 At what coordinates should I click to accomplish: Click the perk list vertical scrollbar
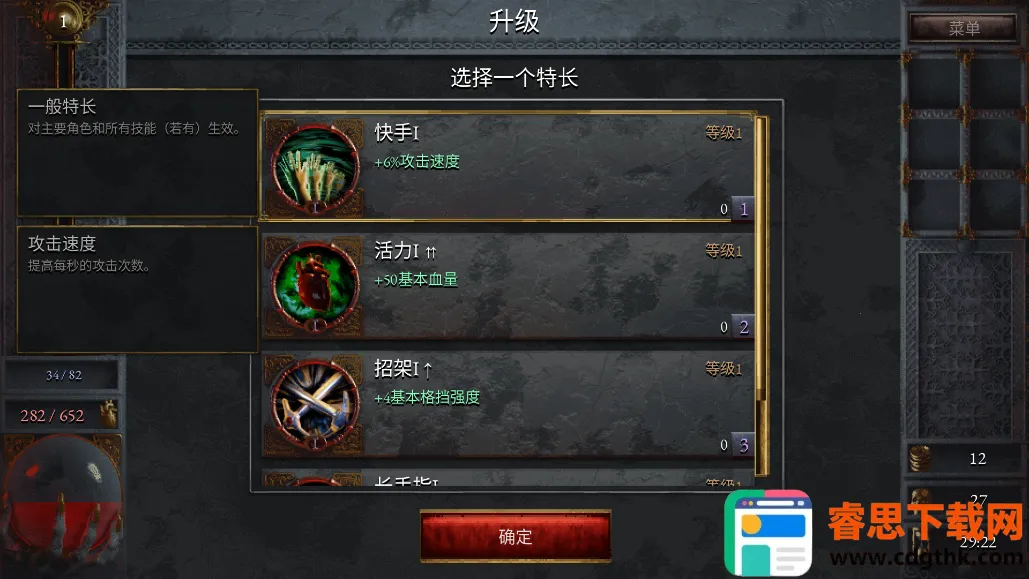[761, 295]
